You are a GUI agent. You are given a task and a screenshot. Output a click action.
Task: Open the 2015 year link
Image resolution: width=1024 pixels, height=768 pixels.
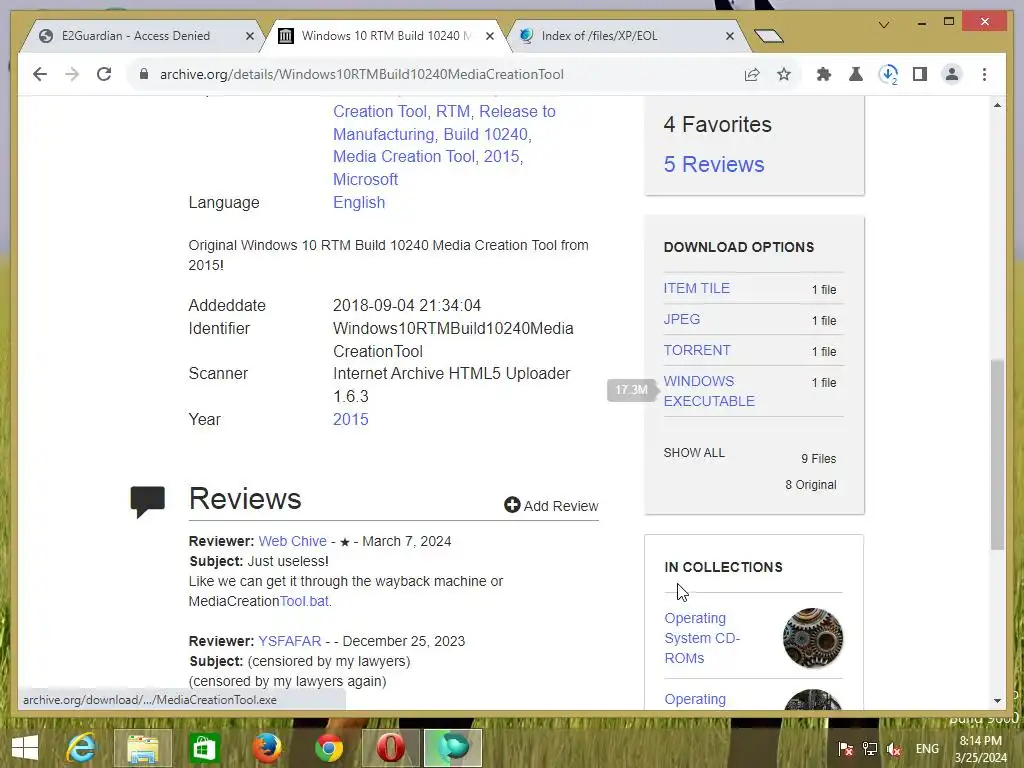[x=351, y=419]
